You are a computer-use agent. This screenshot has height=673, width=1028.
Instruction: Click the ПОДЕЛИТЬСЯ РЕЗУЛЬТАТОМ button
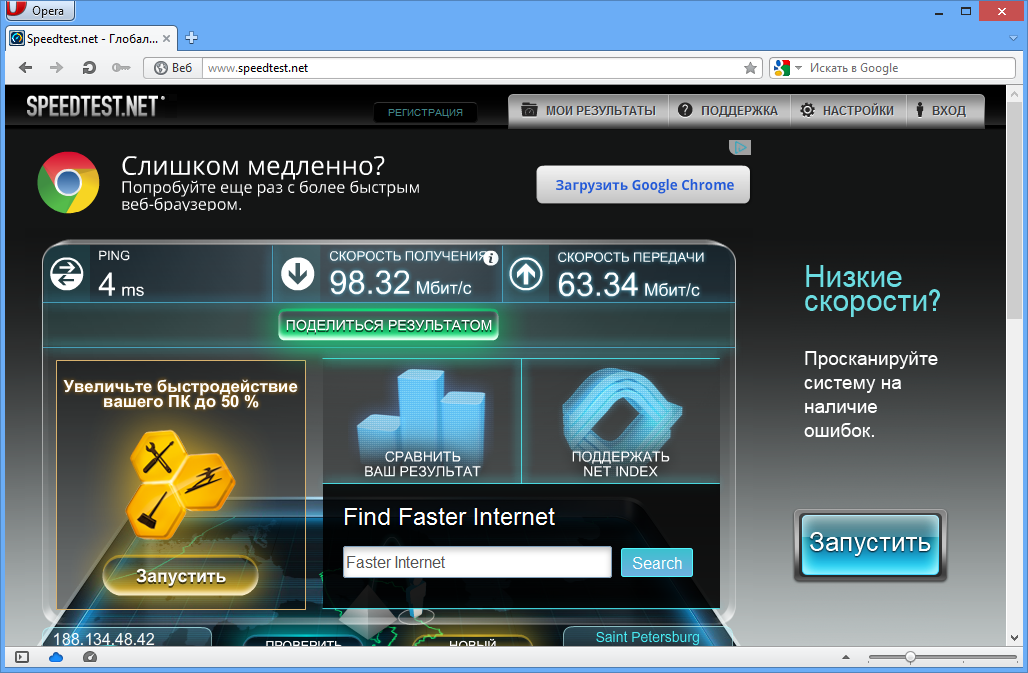[x=389, y=325]
